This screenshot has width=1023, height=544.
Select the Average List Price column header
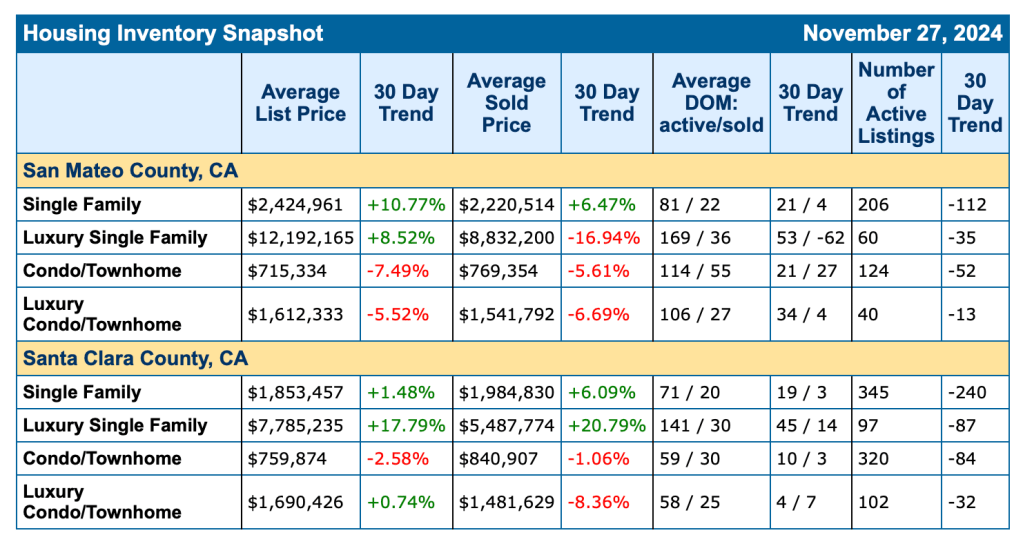pos(300,103)
